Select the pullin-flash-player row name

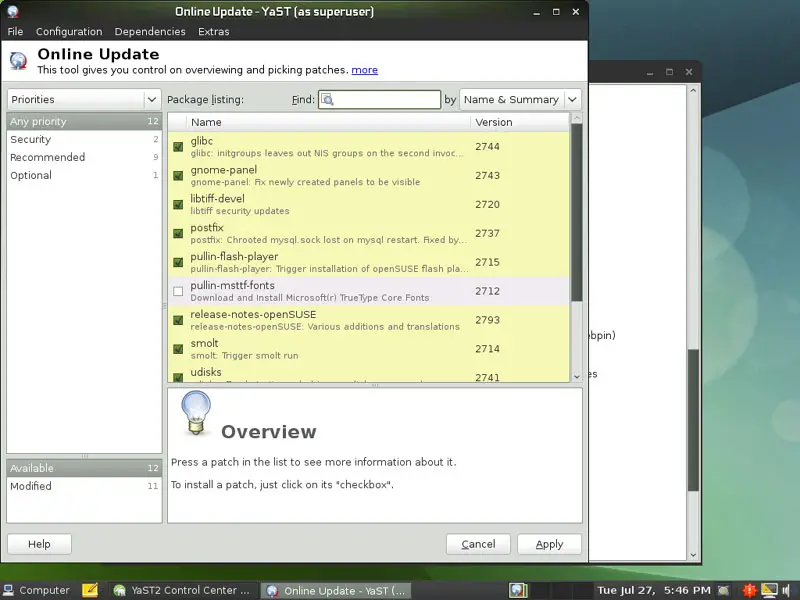click(x=234, y=257)
